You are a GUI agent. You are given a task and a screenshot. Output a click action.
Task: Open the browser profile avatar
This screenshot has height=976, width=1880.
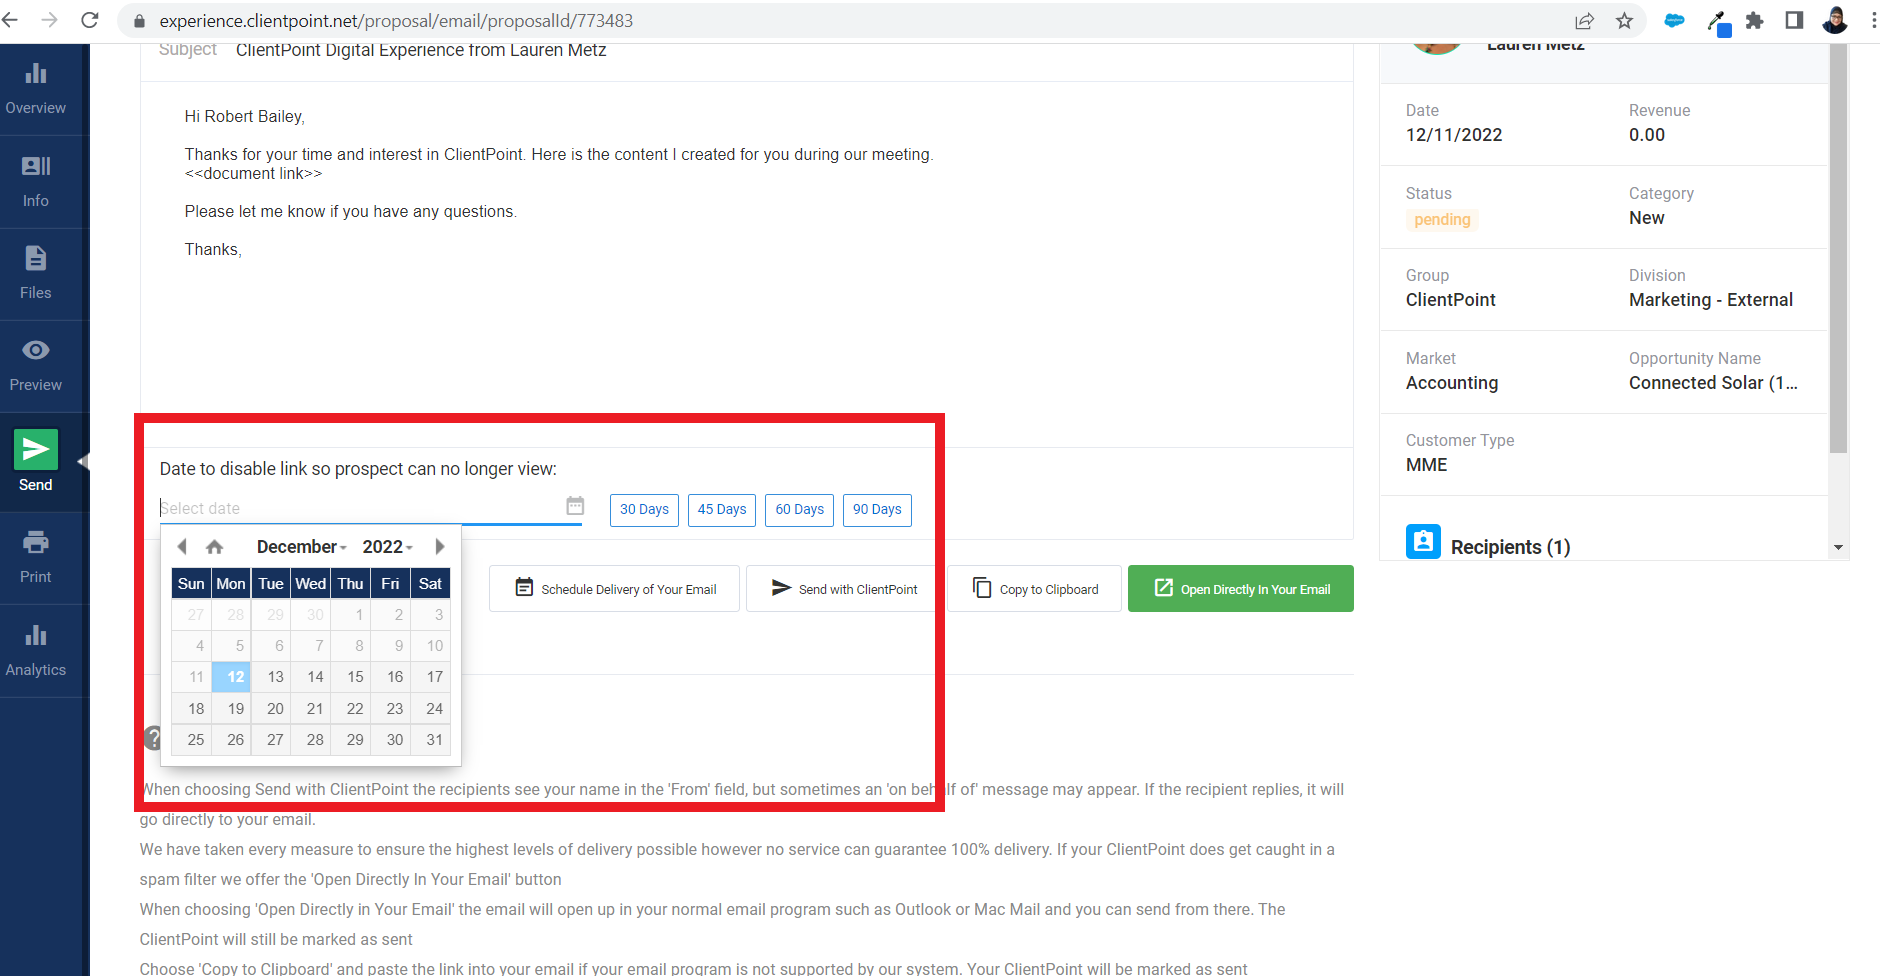point(1835,20)
